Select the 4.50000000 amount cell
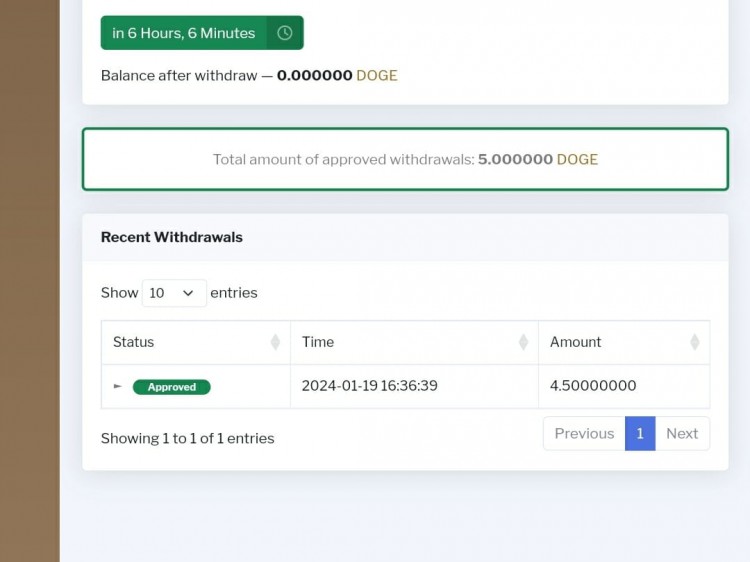Image resolution: width=750 pixels, height=562 pixels. tap(624, 386)
